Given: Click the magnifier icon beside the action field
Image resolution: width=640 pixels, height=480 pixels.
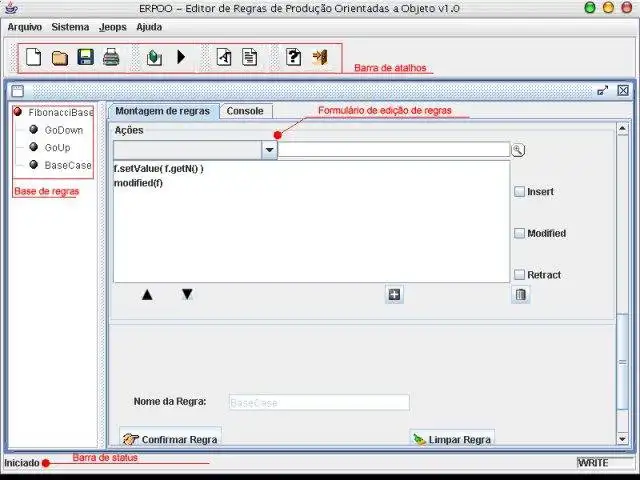Looking at the screenshot, I should point(518,150).
